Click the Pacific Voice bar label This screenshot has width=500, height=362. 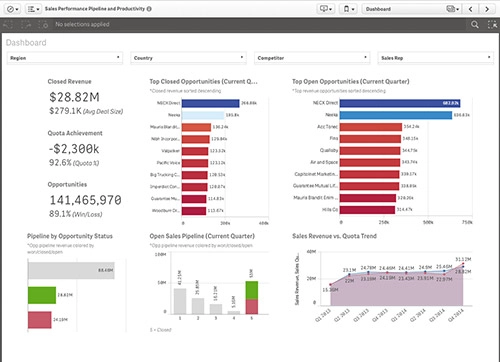(x=168, y=163)
